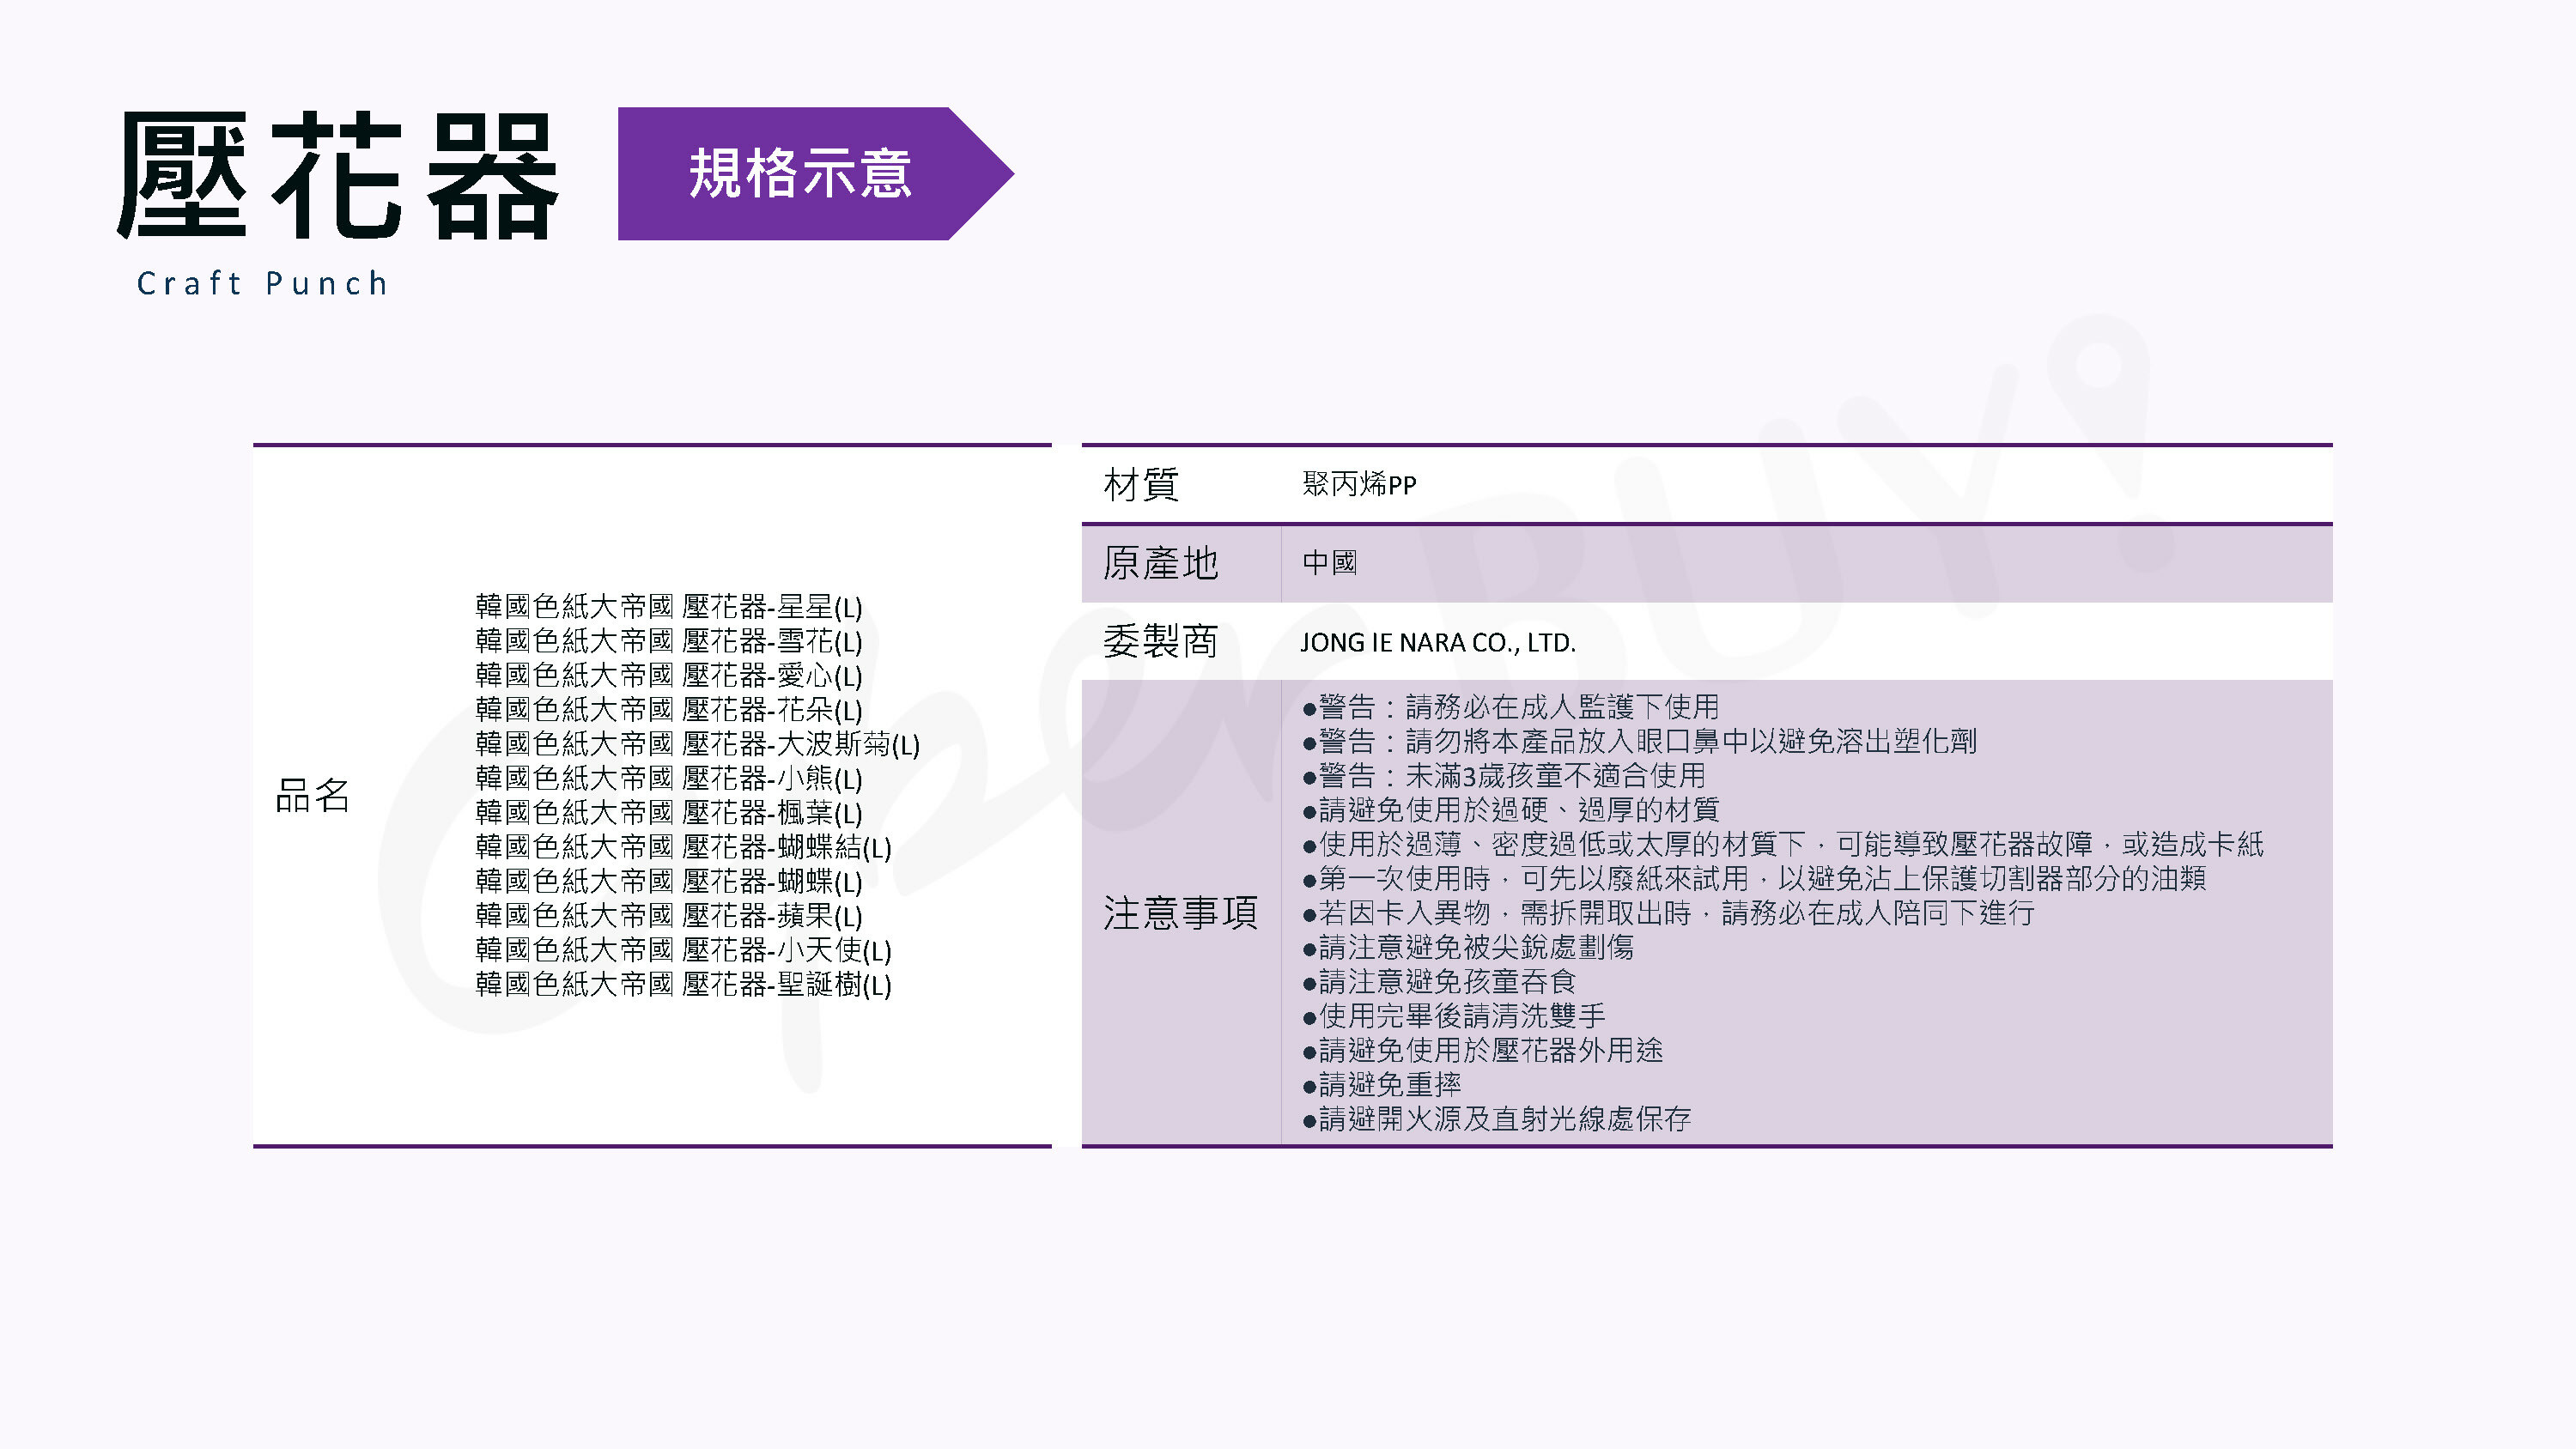2576x1449 pixels.
Task: Click the 原產地 header cell
Action: [x=1160, y=563]
